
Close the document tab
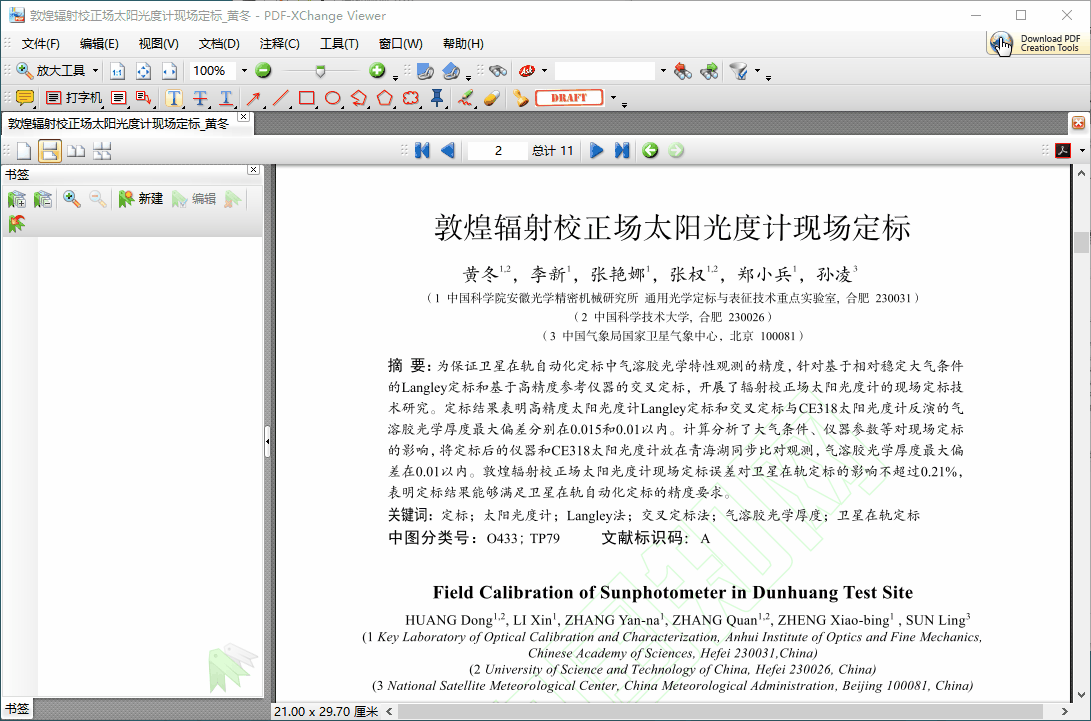click(243, 117)
